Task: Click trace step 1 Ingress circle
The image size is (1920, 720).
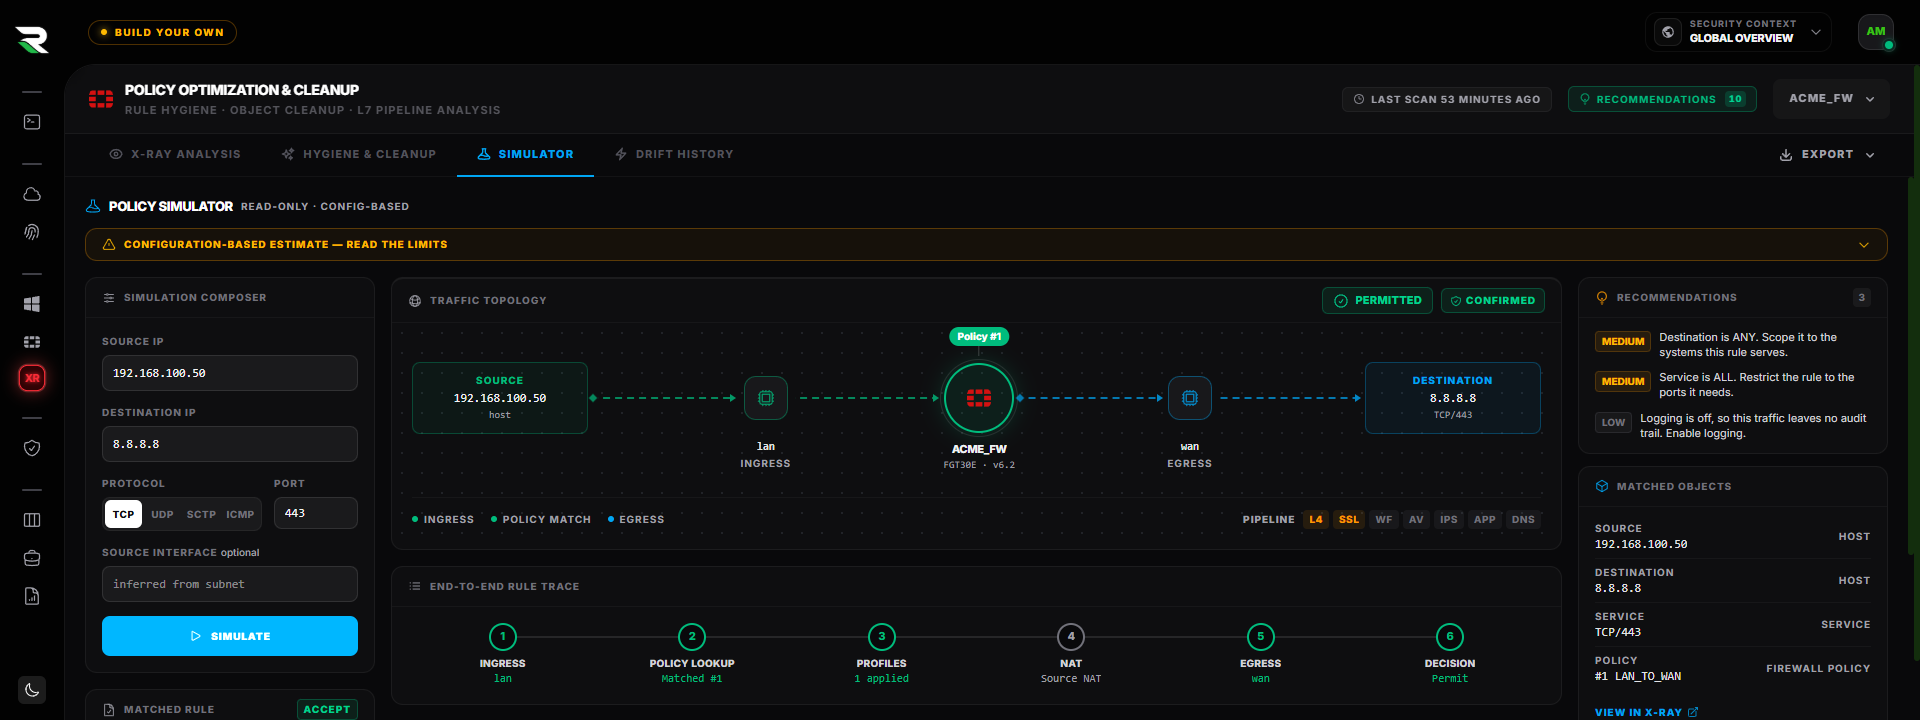Action: coord(503,637)
